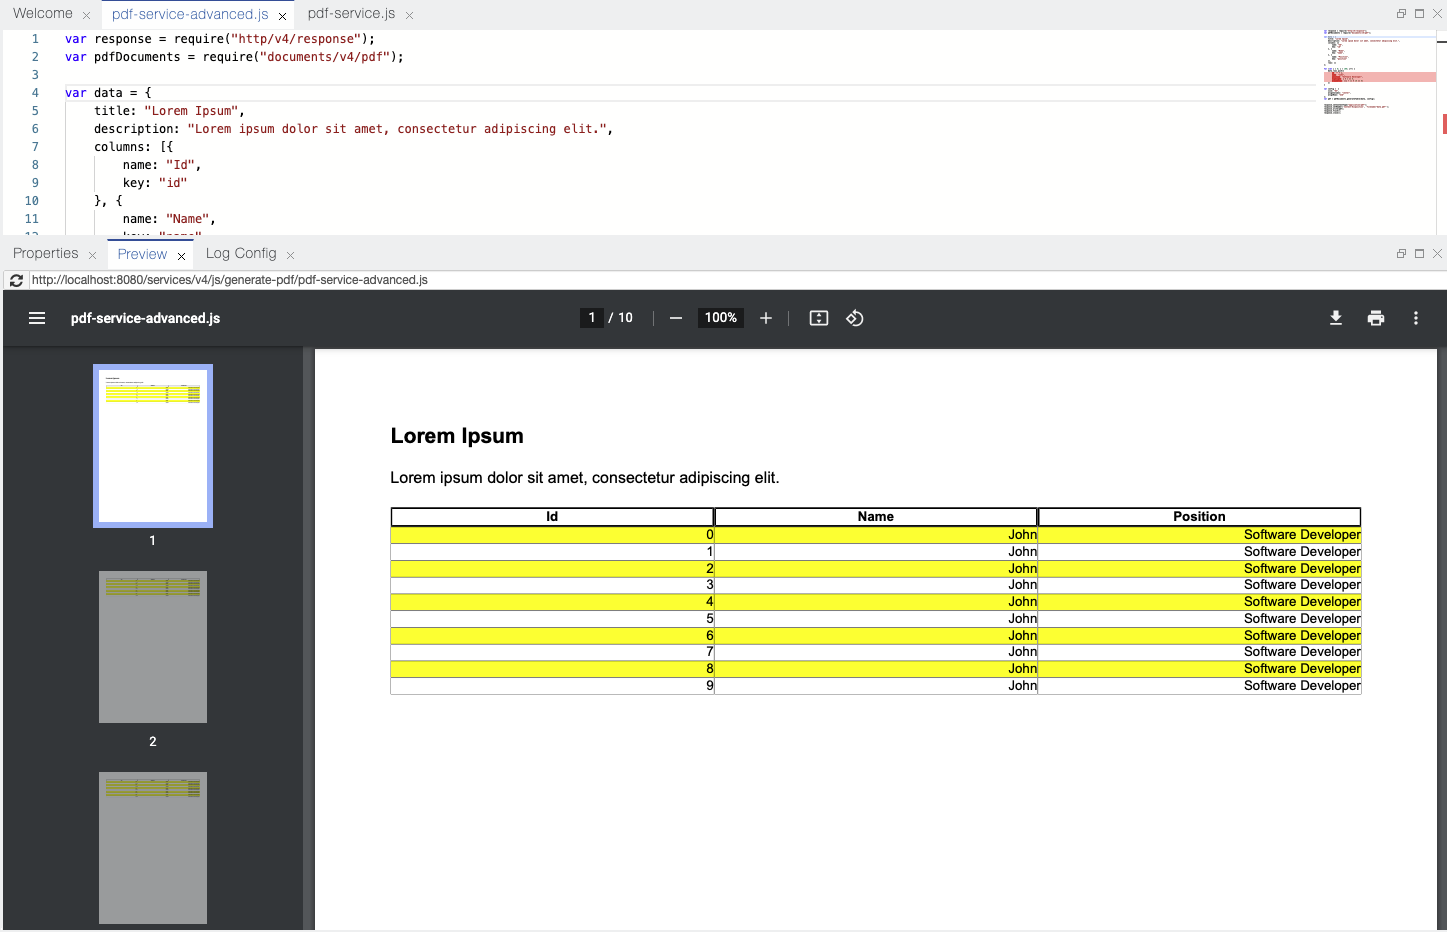Screen dimensions: 1447x932
Task: Download the PDF file
Action: 1336,318
